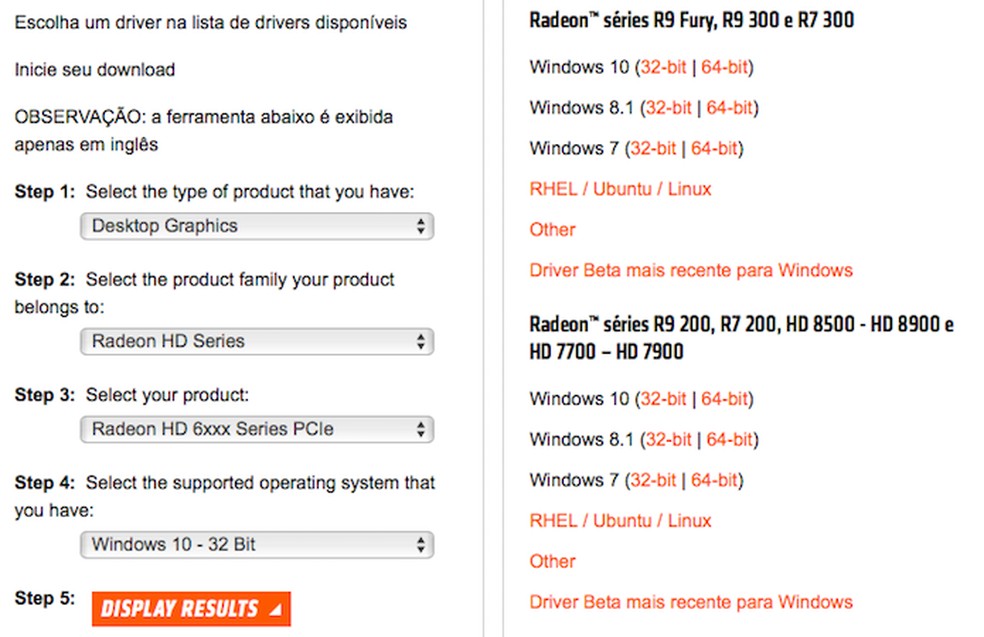The image size is (984, 637).
Task: Click the Other link under R9 200 series
Action: 552,561
